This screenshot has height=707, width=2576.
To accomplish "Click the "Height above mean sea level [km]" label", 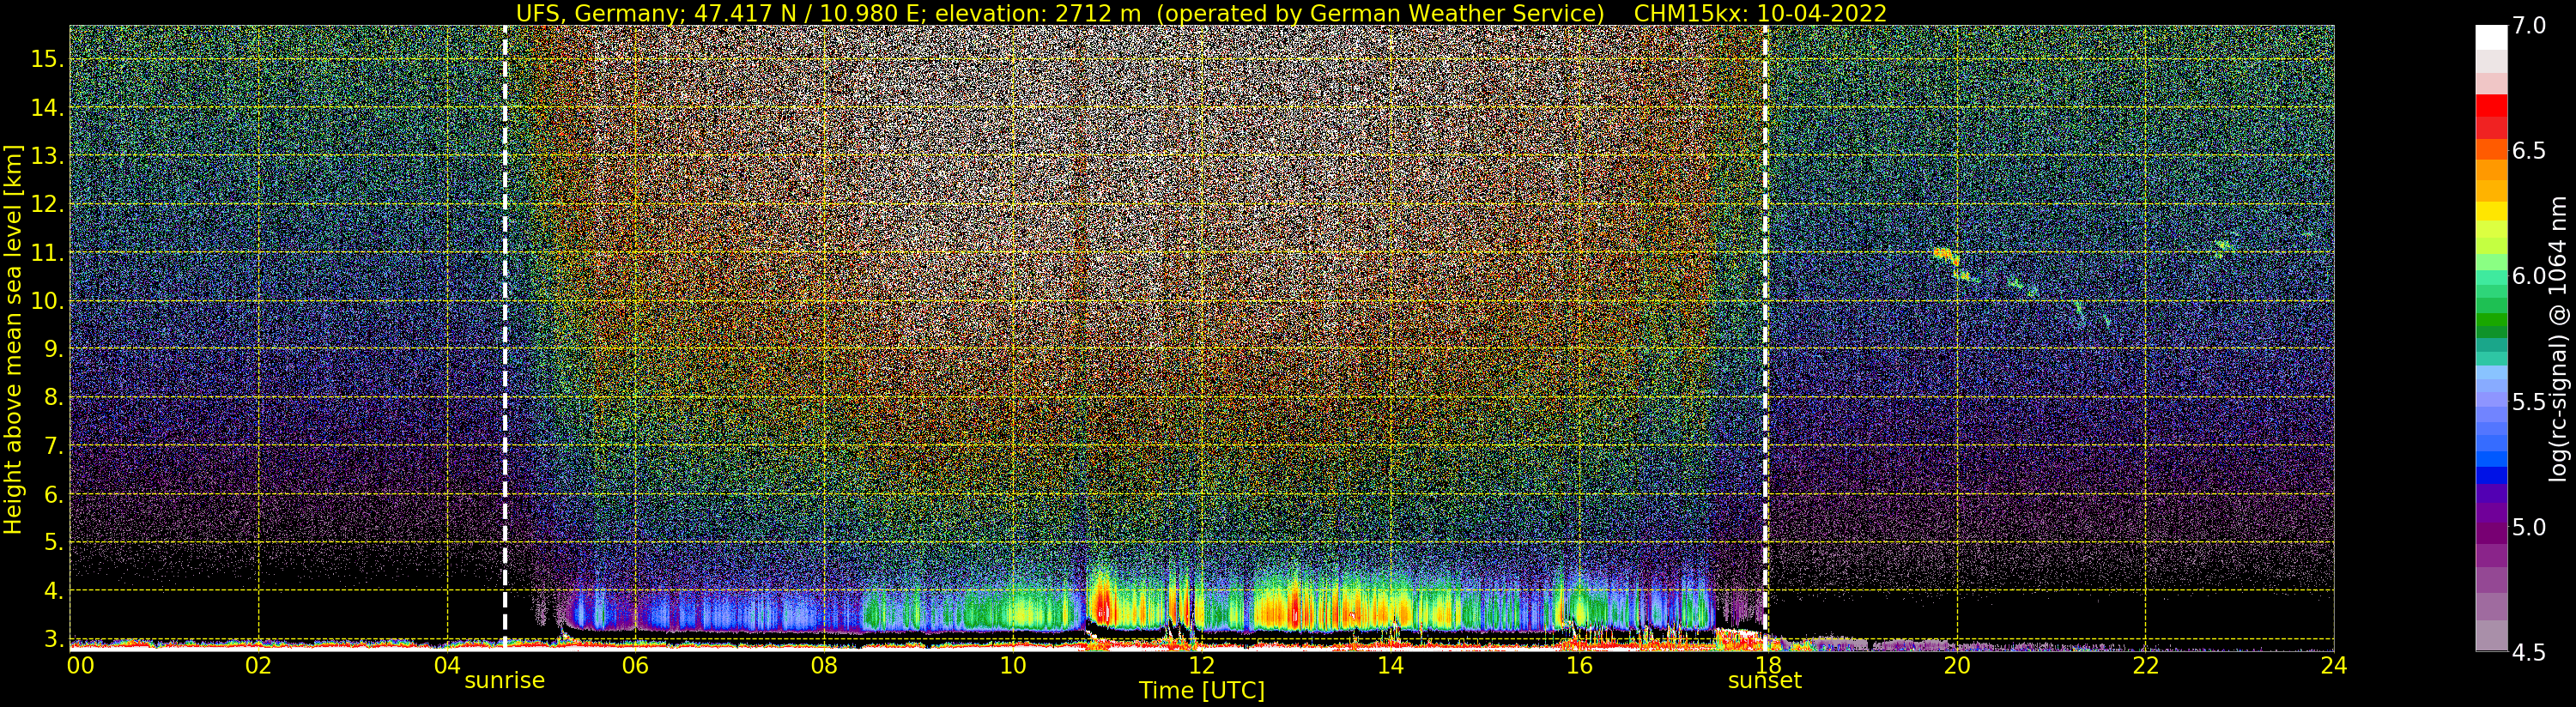I will tap(13, 340).
